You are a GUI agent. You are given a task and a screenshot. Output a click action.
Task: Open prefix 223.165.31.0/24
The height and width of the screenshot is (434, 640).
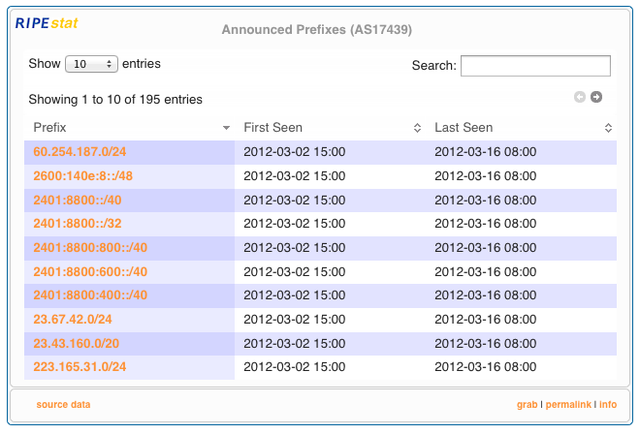coord(80,367)
